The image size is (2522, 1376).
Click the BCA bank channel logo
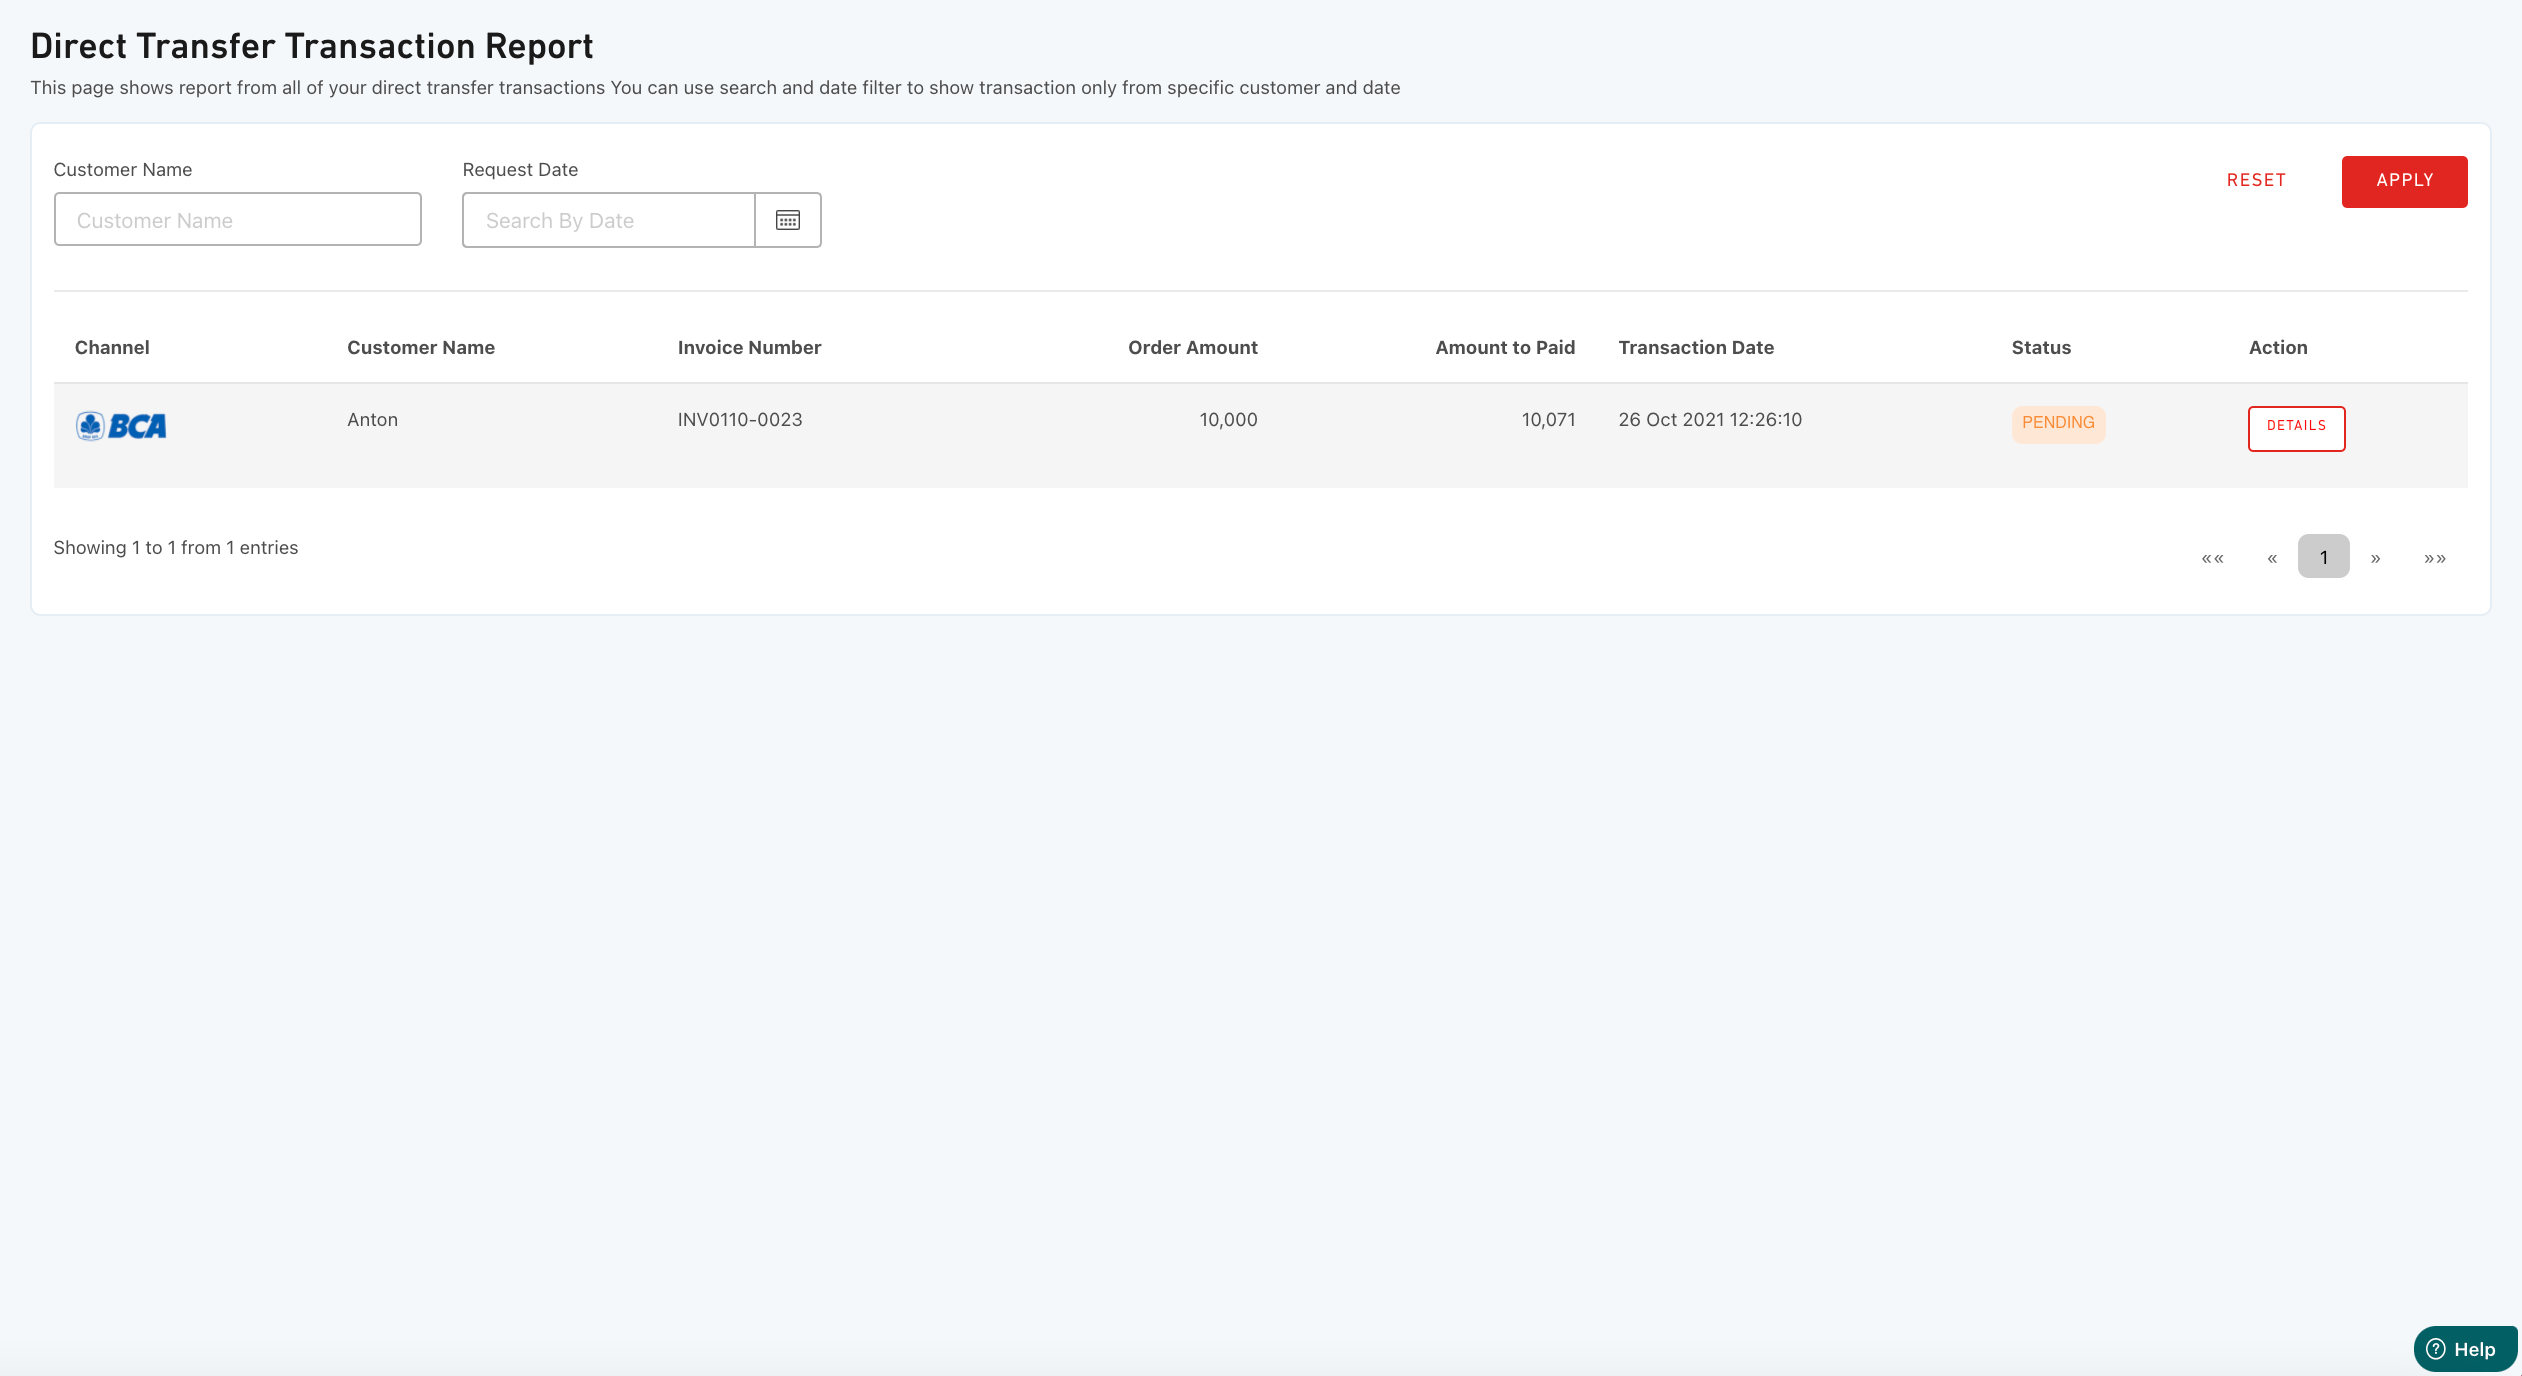(x=122, y=426)
